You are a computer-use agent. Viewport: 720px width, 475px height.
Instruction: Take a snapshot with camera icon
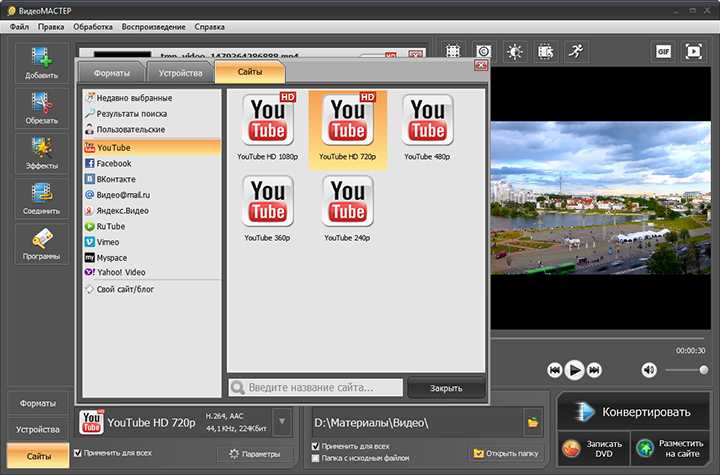484,51
